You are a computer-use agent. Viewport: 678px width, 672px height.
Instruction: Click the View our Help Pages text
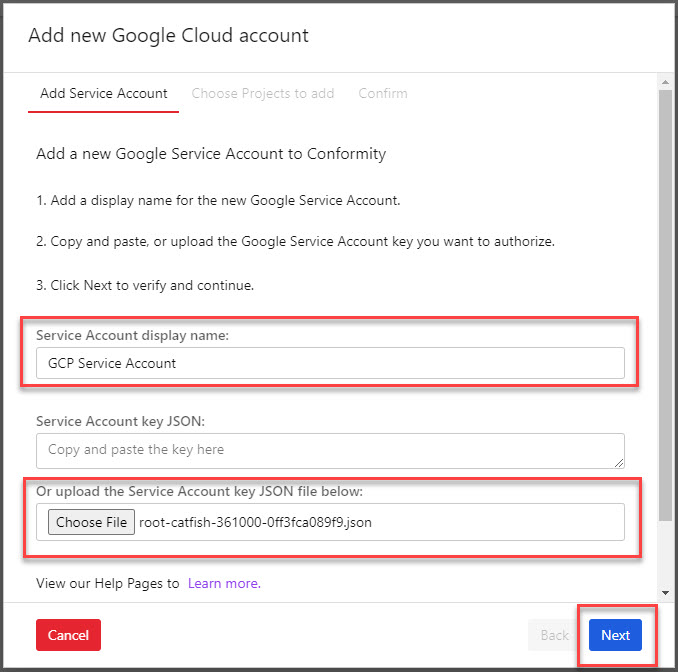(108, 583)
